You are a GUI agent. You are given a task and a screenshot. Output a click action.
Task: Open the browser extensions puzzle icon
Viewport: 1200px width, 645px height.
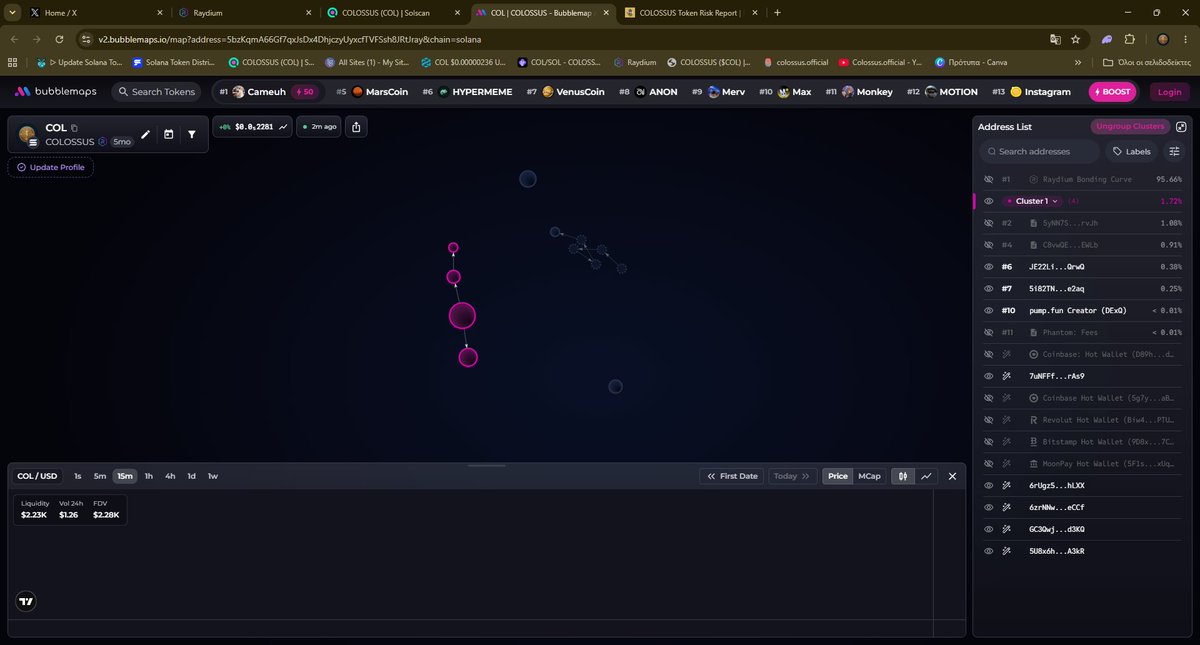coord(1129,39)
